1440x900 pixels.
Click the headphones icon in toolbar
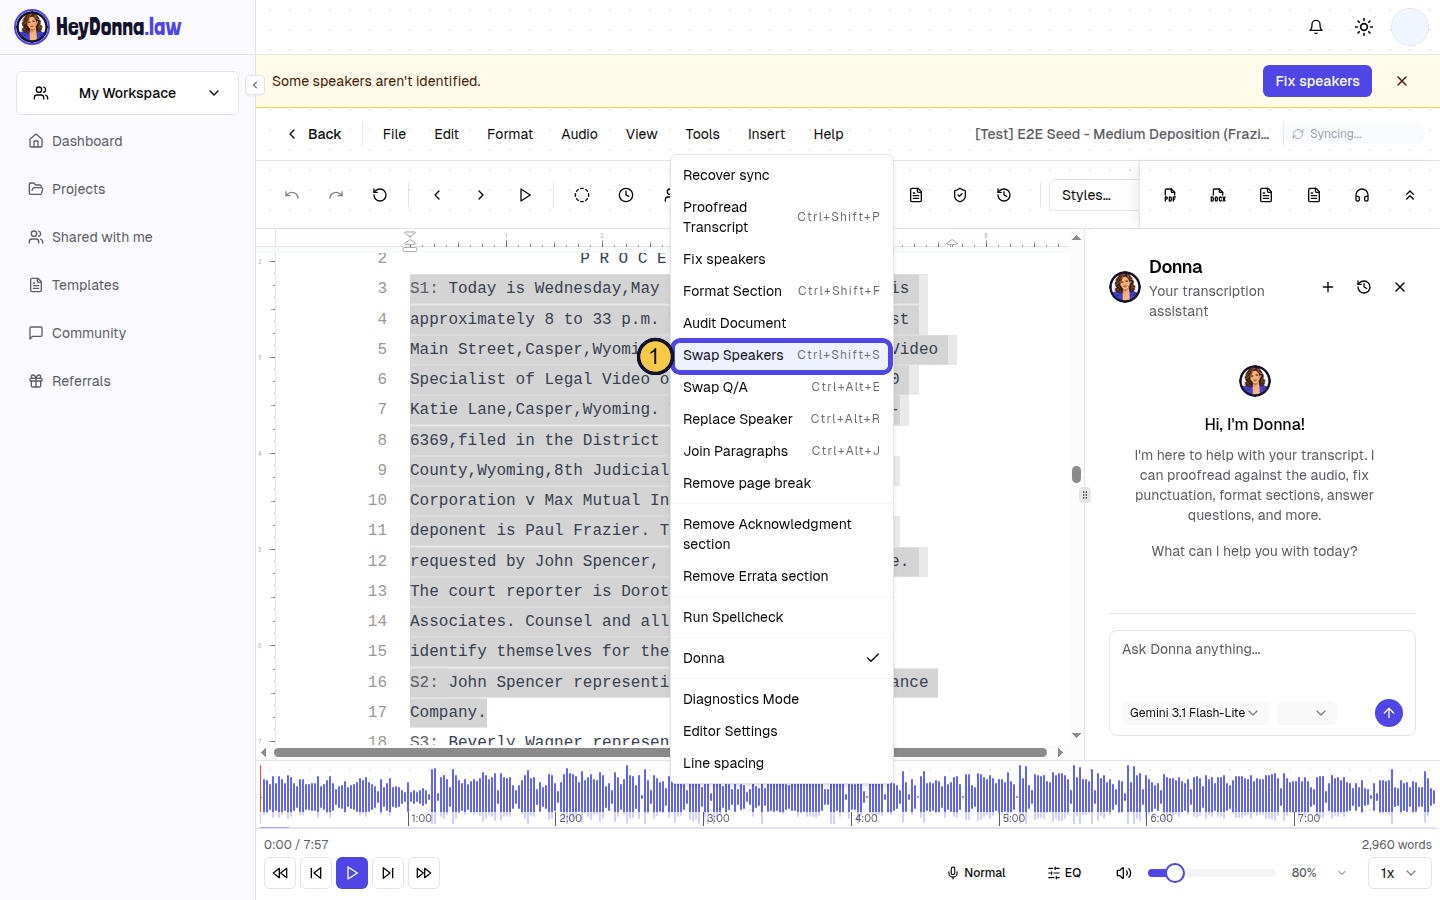coord(1362,195)
